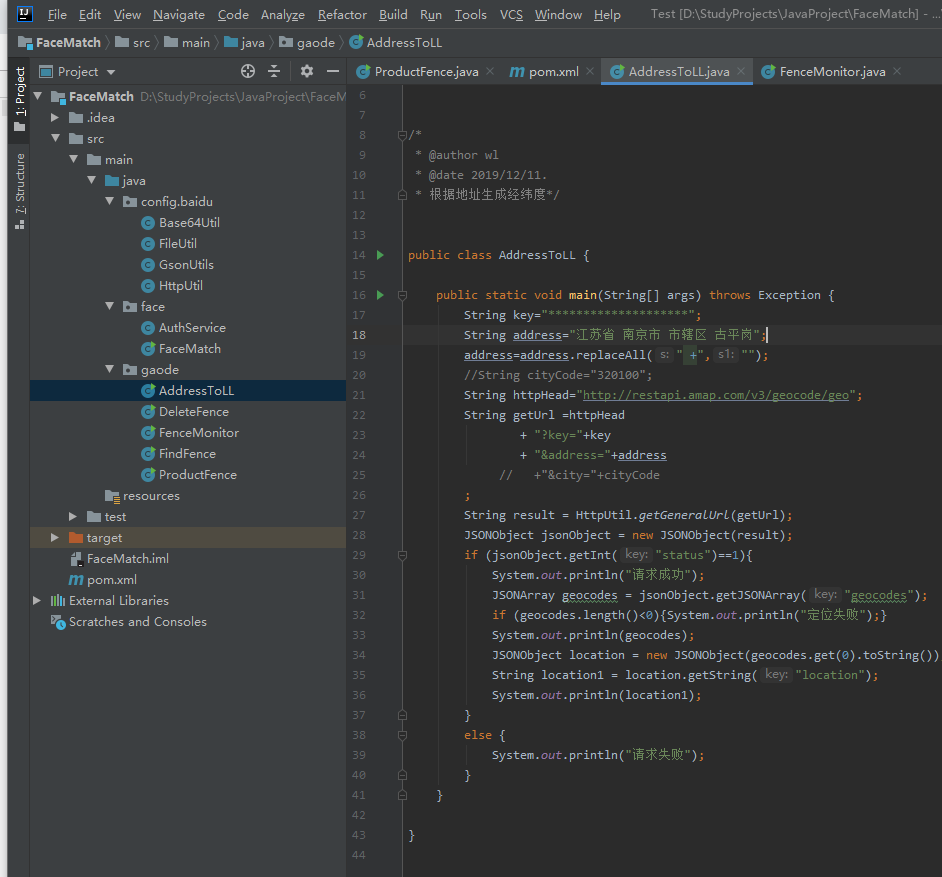
Task: Select Base64Util class in tree
Action: (189, 223)
